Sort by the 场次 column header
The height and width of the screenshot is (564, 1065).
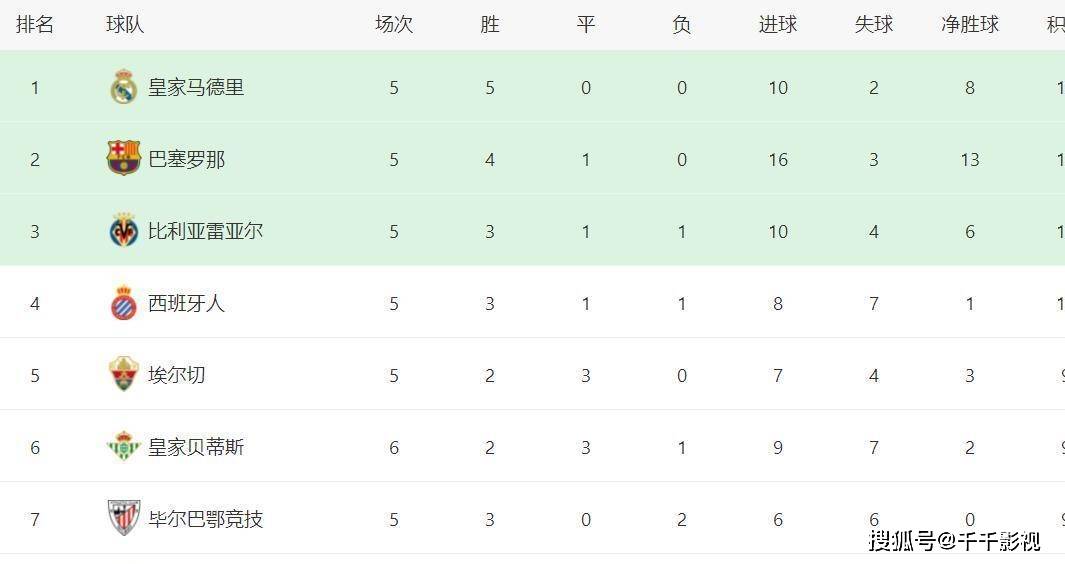[394, 24]
